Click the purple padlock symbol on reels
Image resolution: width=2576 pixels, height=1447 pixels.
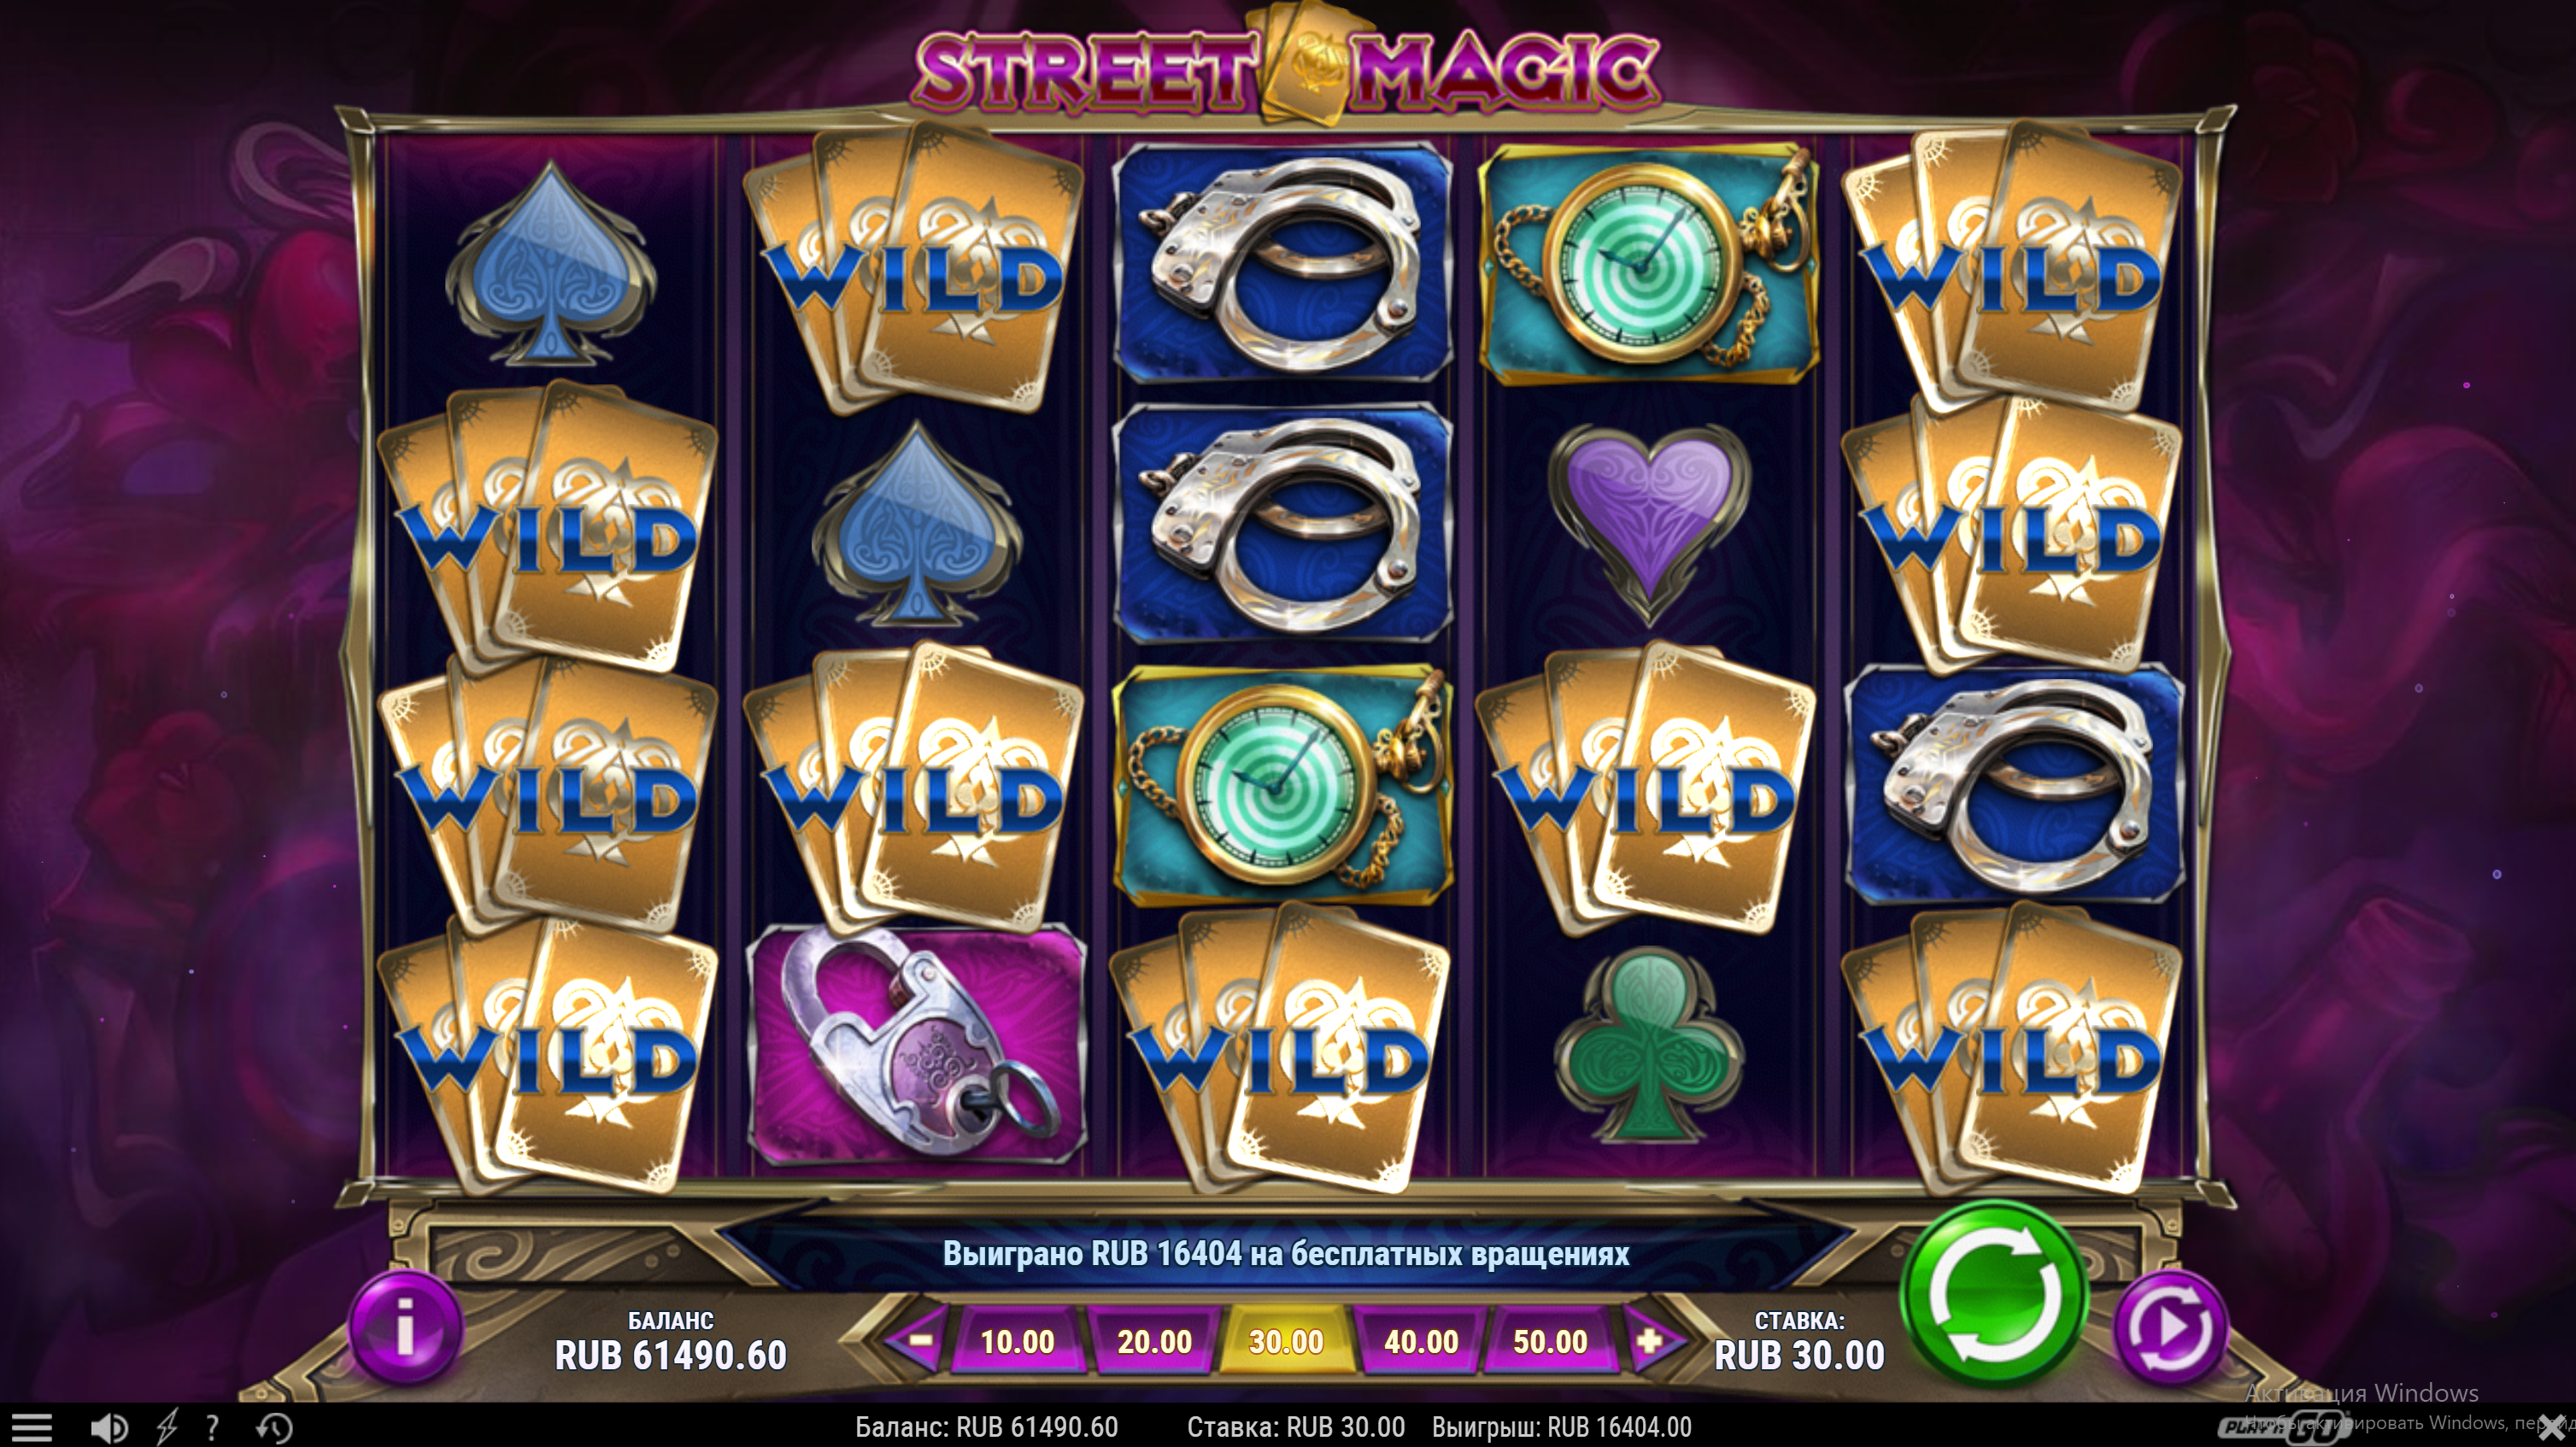917,1043
